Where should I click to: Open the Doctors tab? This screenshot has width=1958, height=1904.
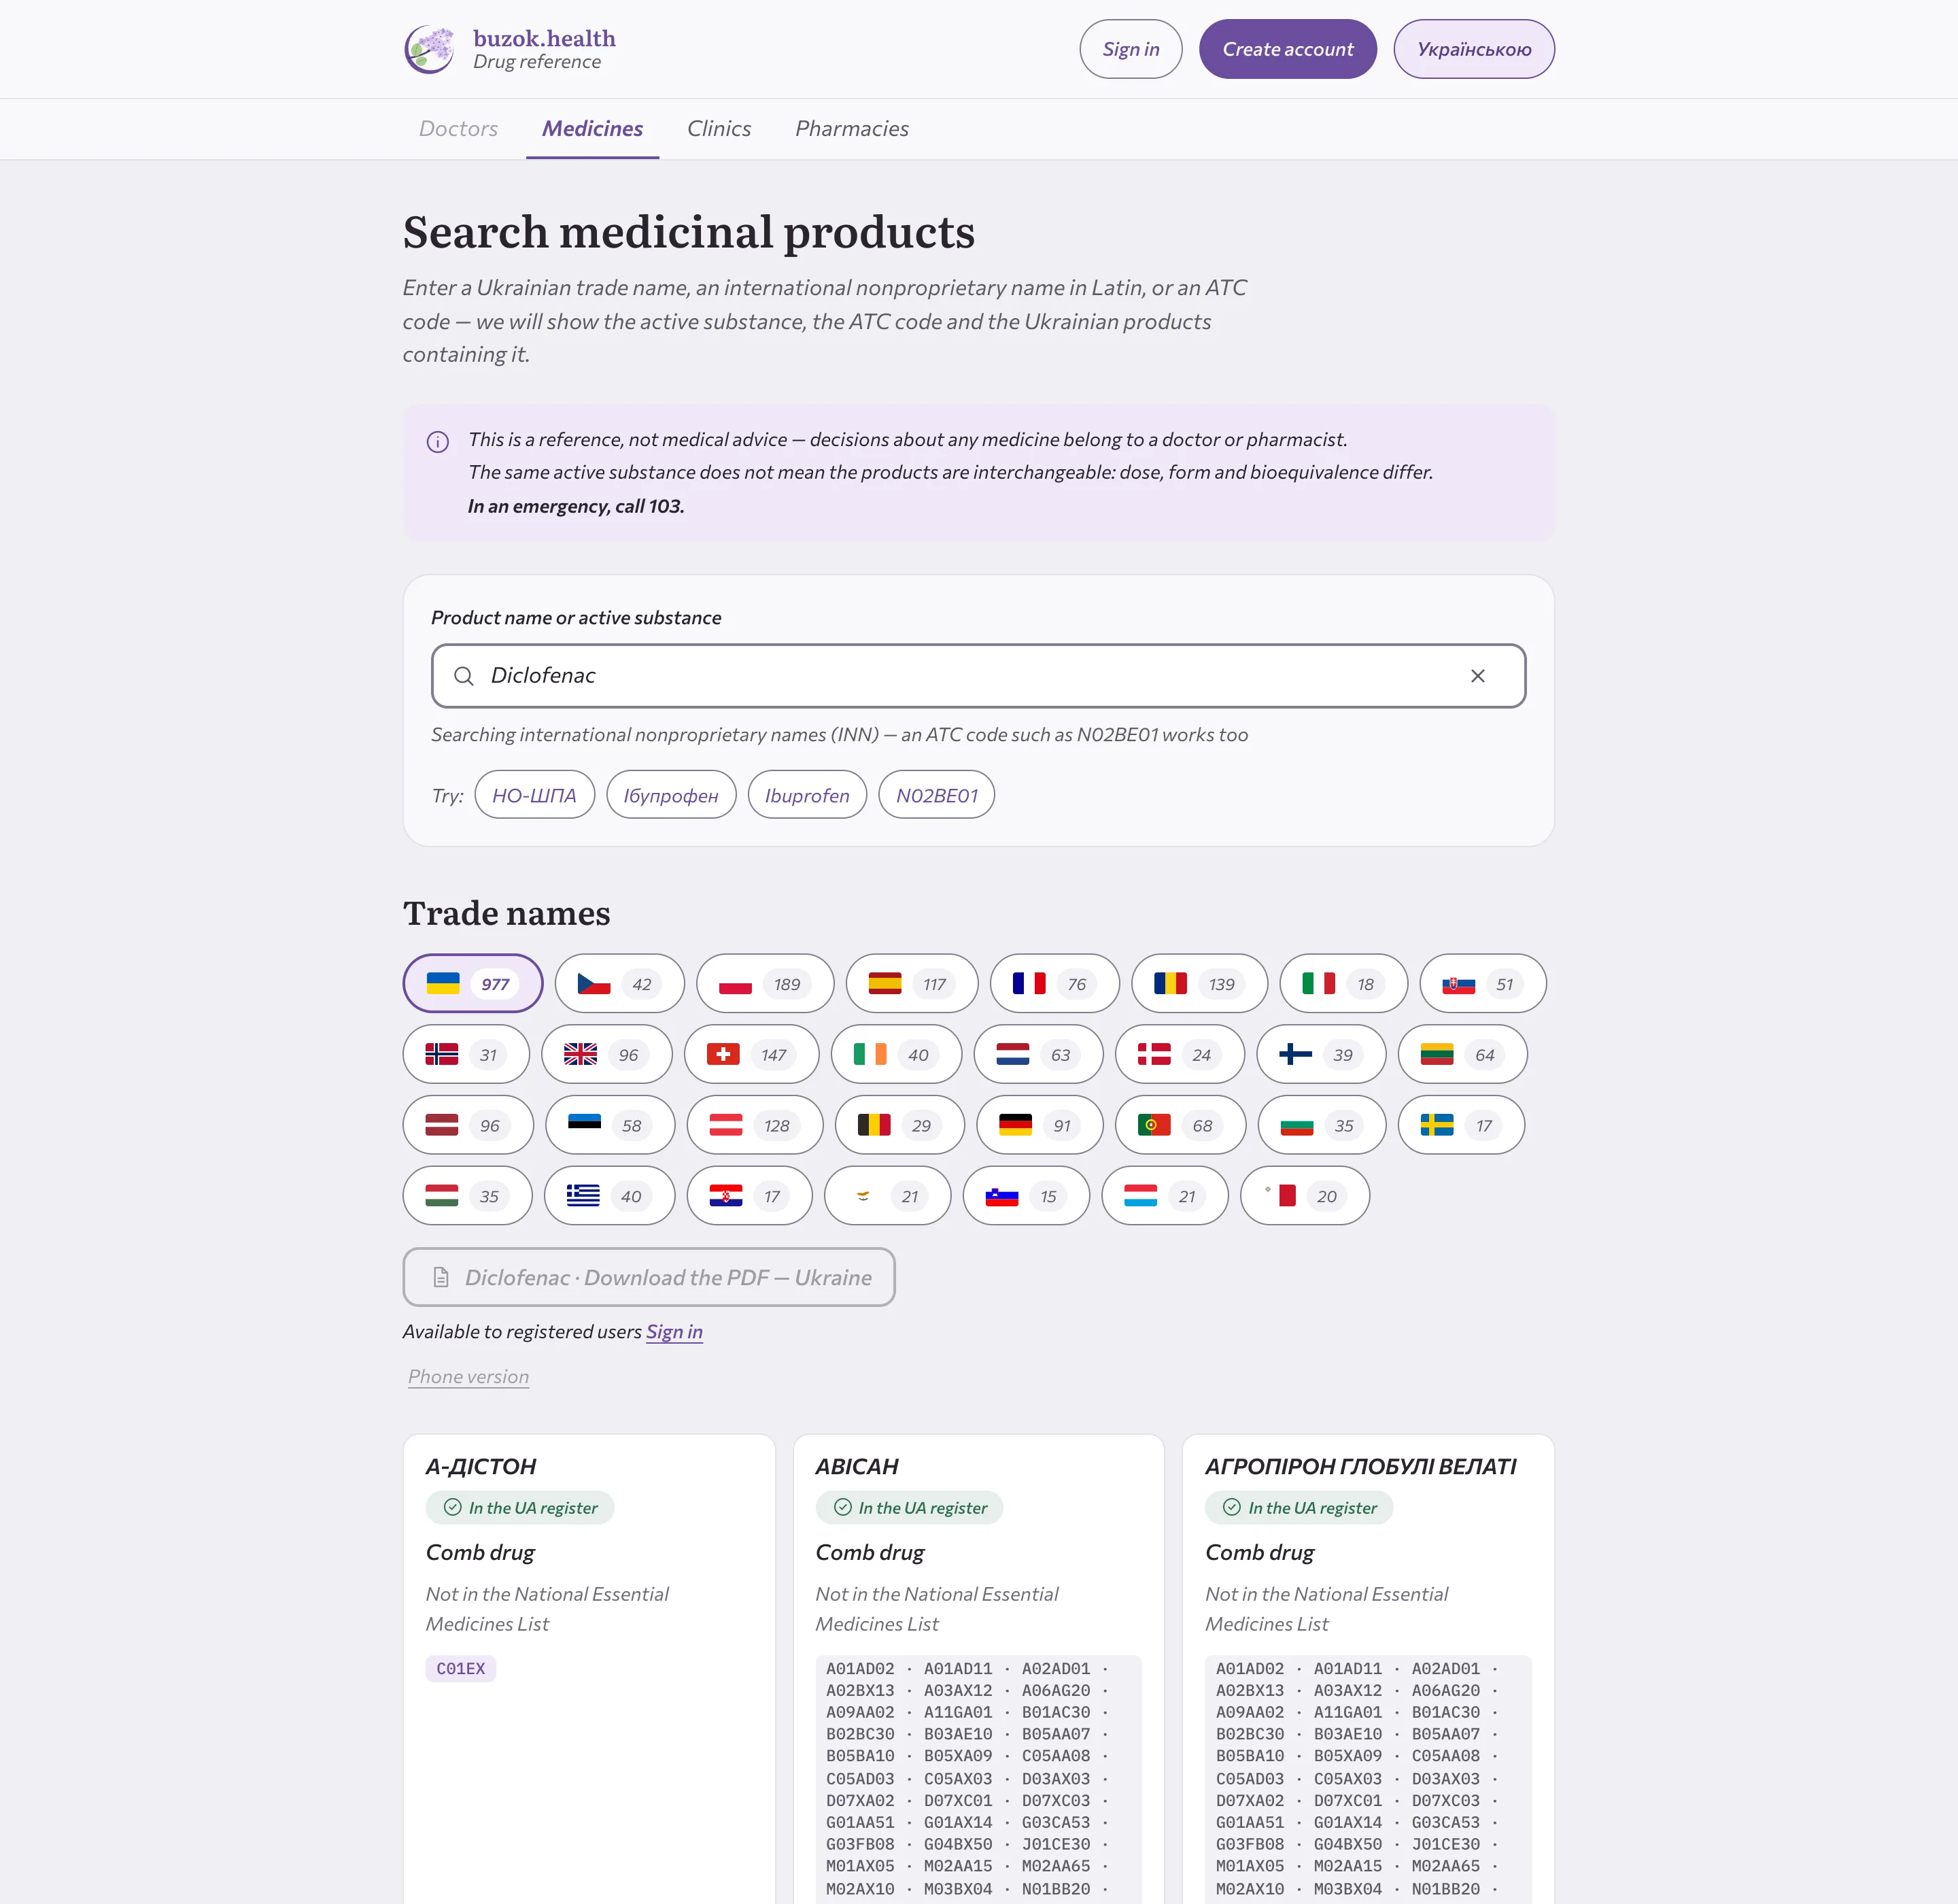tap(458, 129)
